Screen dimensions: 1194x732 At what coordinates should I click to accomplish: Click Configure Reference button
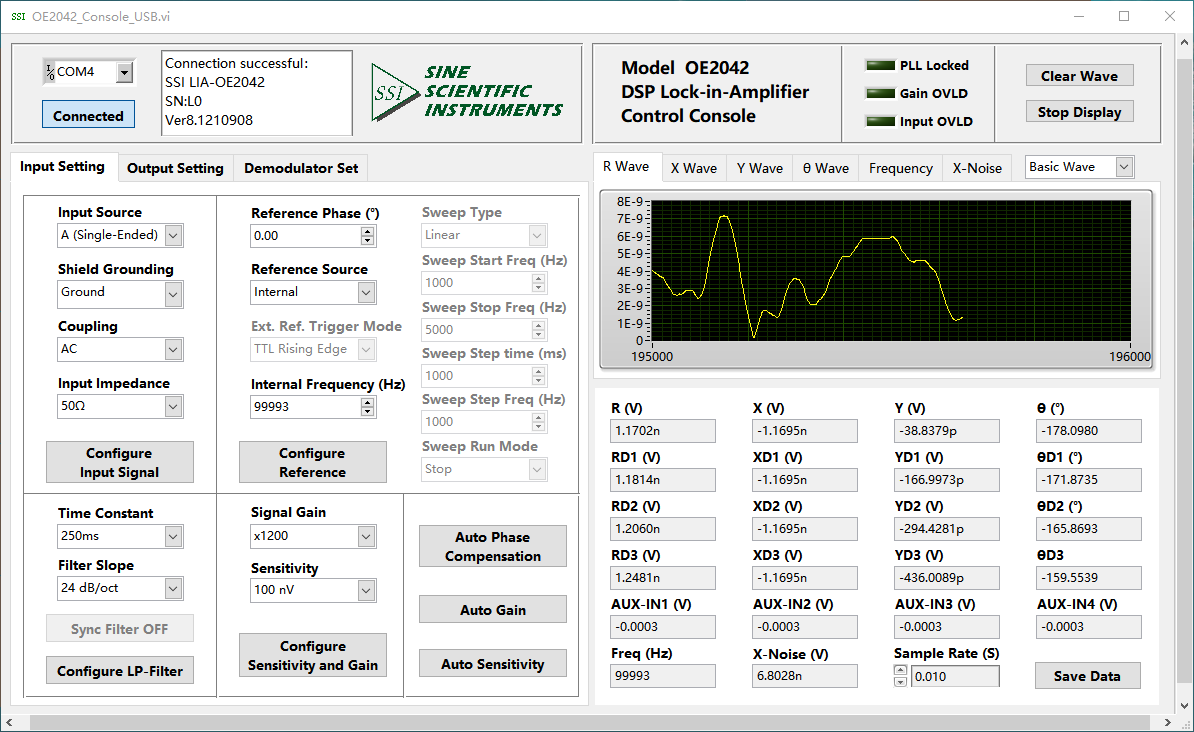pyautogui.click(x=312, y=462)
